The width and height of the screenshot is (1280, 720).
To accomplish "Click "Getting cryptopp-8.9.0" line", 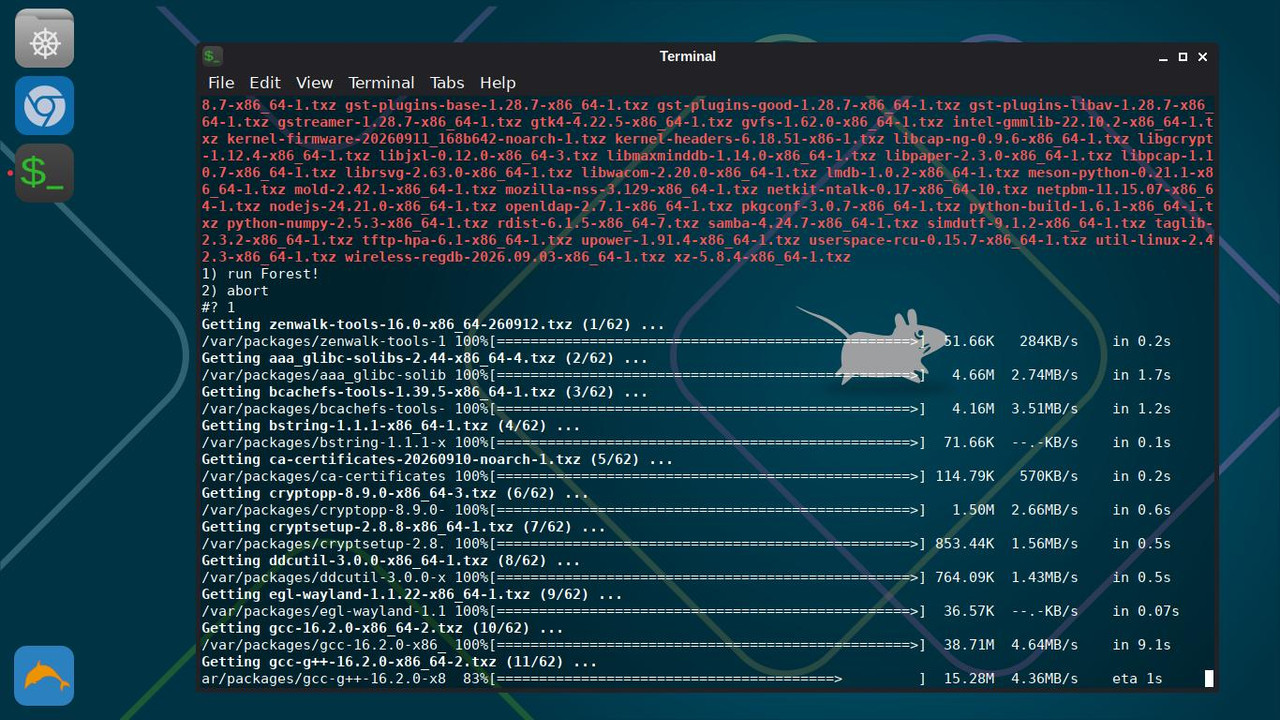I will 395,493.
